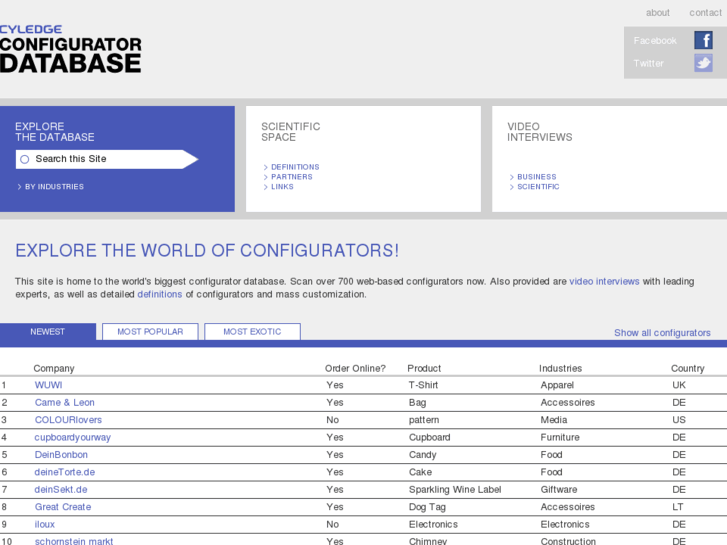Click the Facebook text link
727x545 pixels.
pyautogui.click(x=655, y=41)
